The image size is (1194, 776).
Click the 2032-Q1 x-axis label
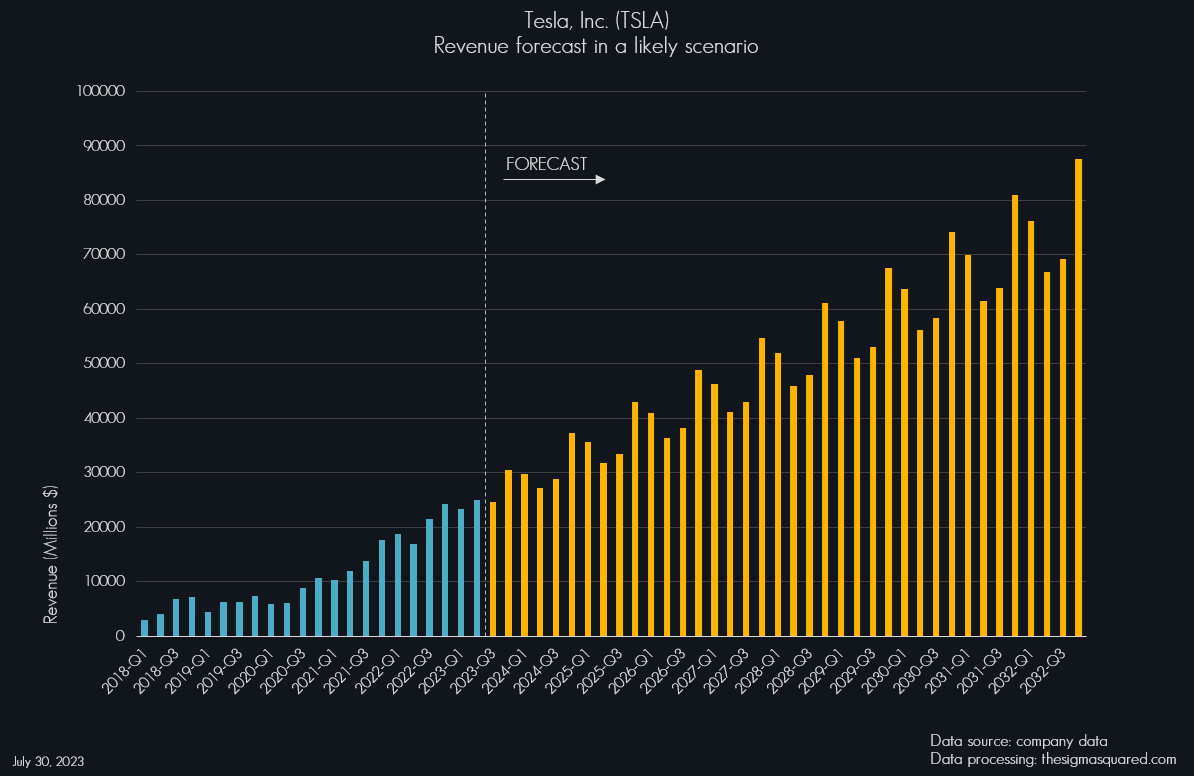click(x=1010, y=669)
